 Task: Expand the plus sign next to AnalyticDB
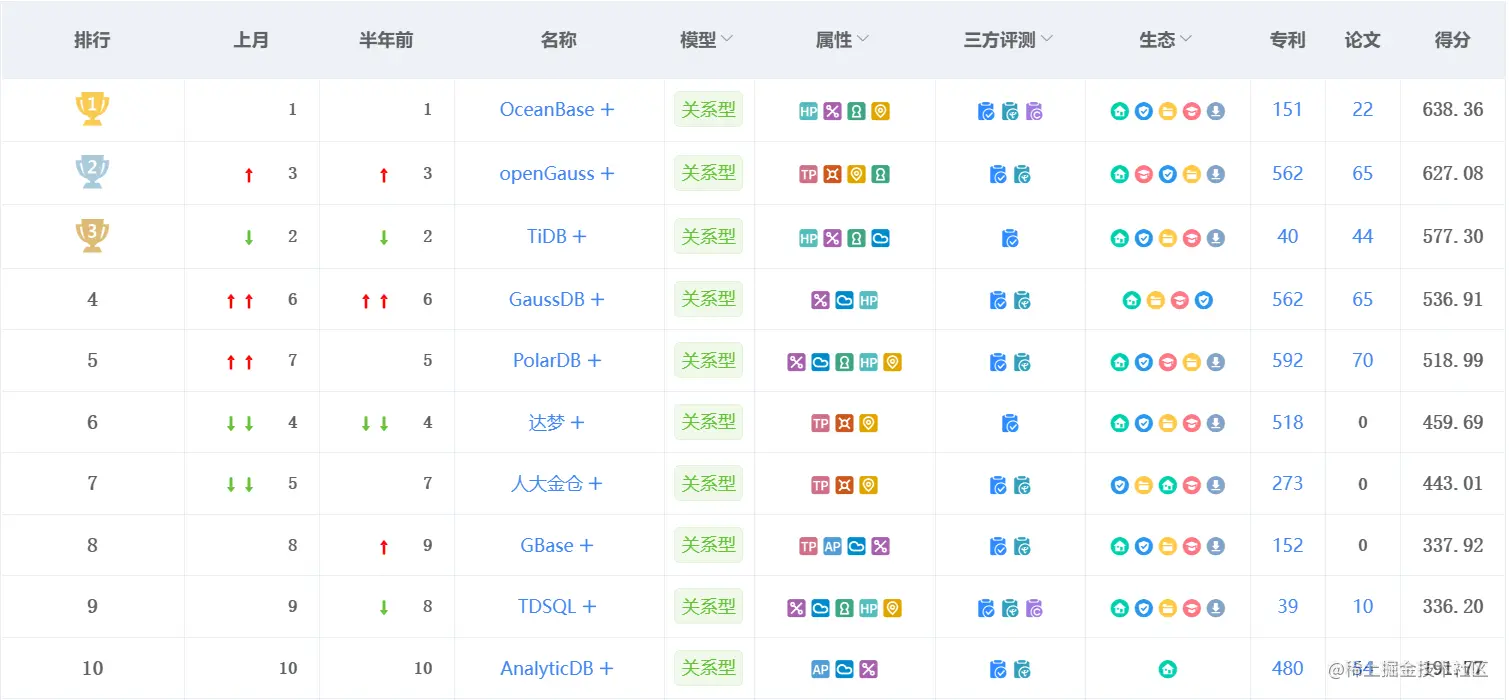click(606, 669)
